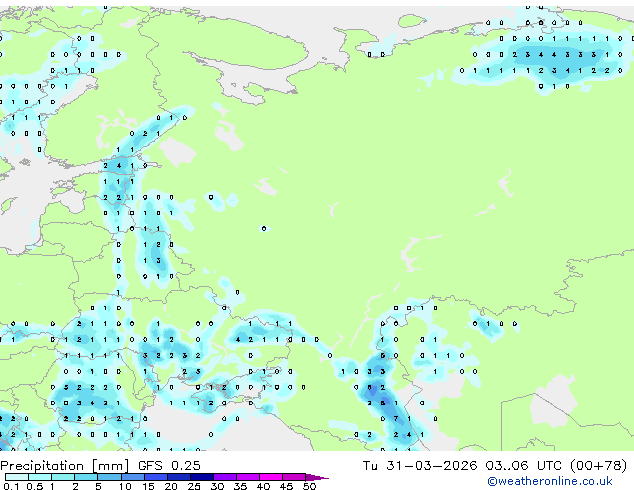Image resolution: width=634 pixels, height=490 pixels.
Task: Pick the 40–45 mm magenta legend swatch
Action: click(271, 477)
